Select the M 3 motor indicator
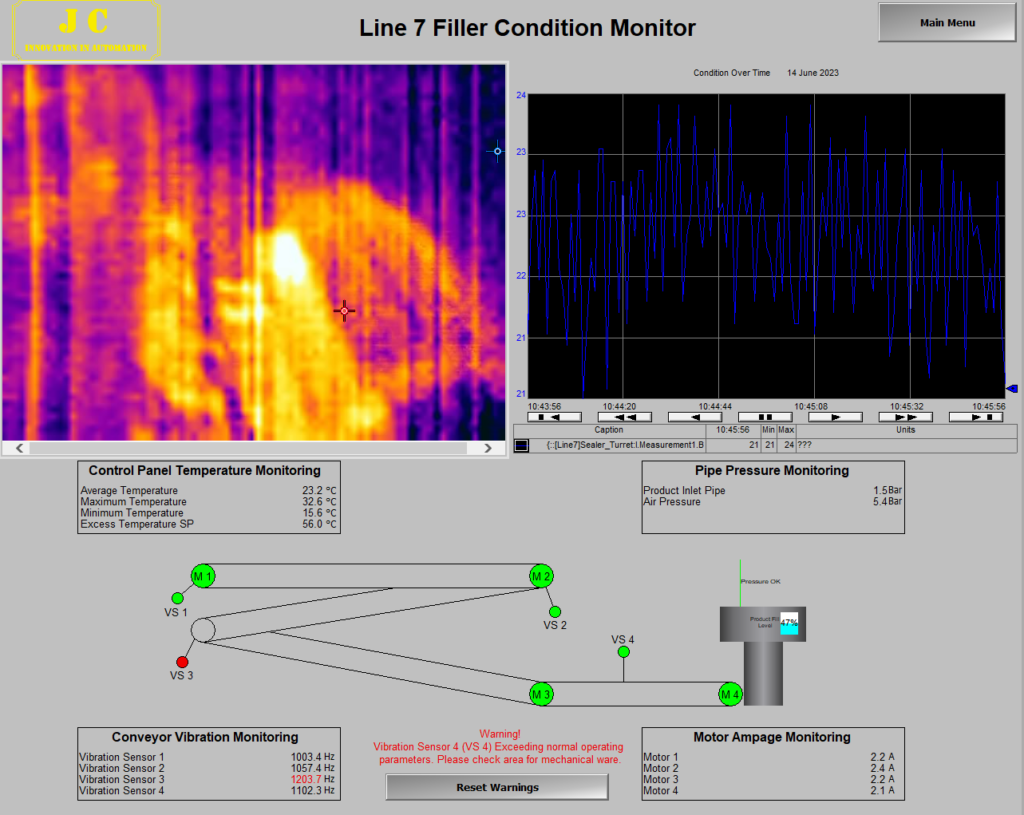Screen dimensions: 1024x815 point(542,694)
